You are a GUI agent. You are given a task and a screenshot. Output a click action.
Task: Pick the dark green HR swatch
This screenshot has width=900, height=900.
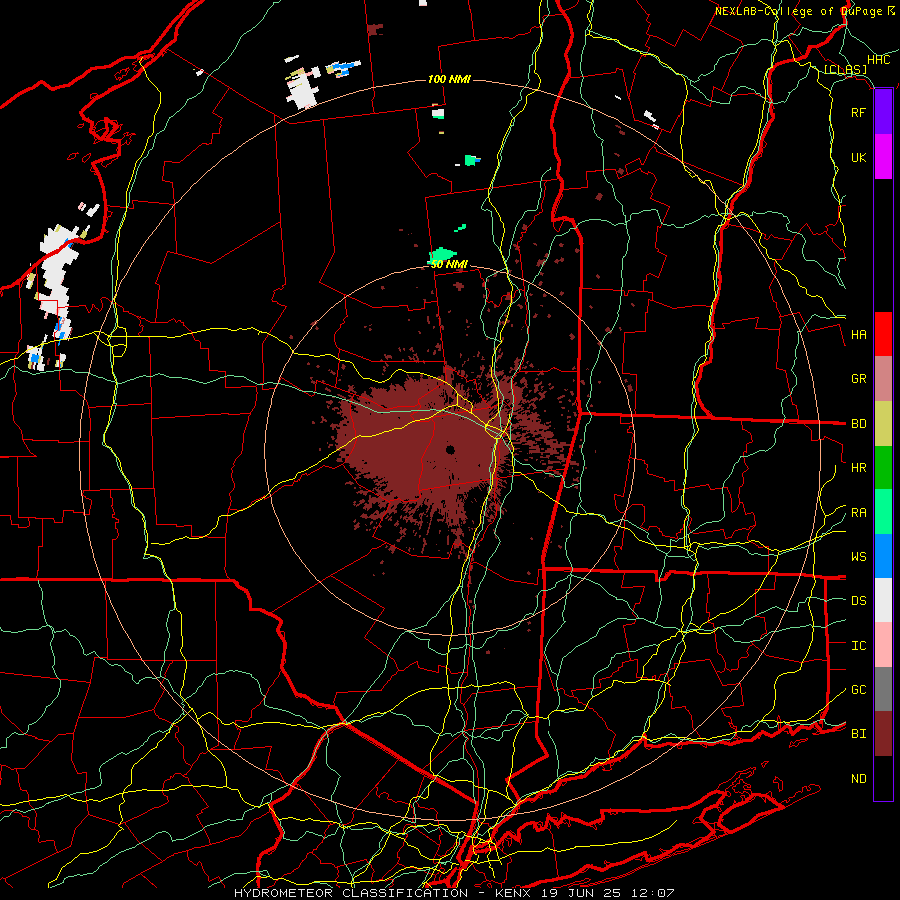[x=883, y=468]
